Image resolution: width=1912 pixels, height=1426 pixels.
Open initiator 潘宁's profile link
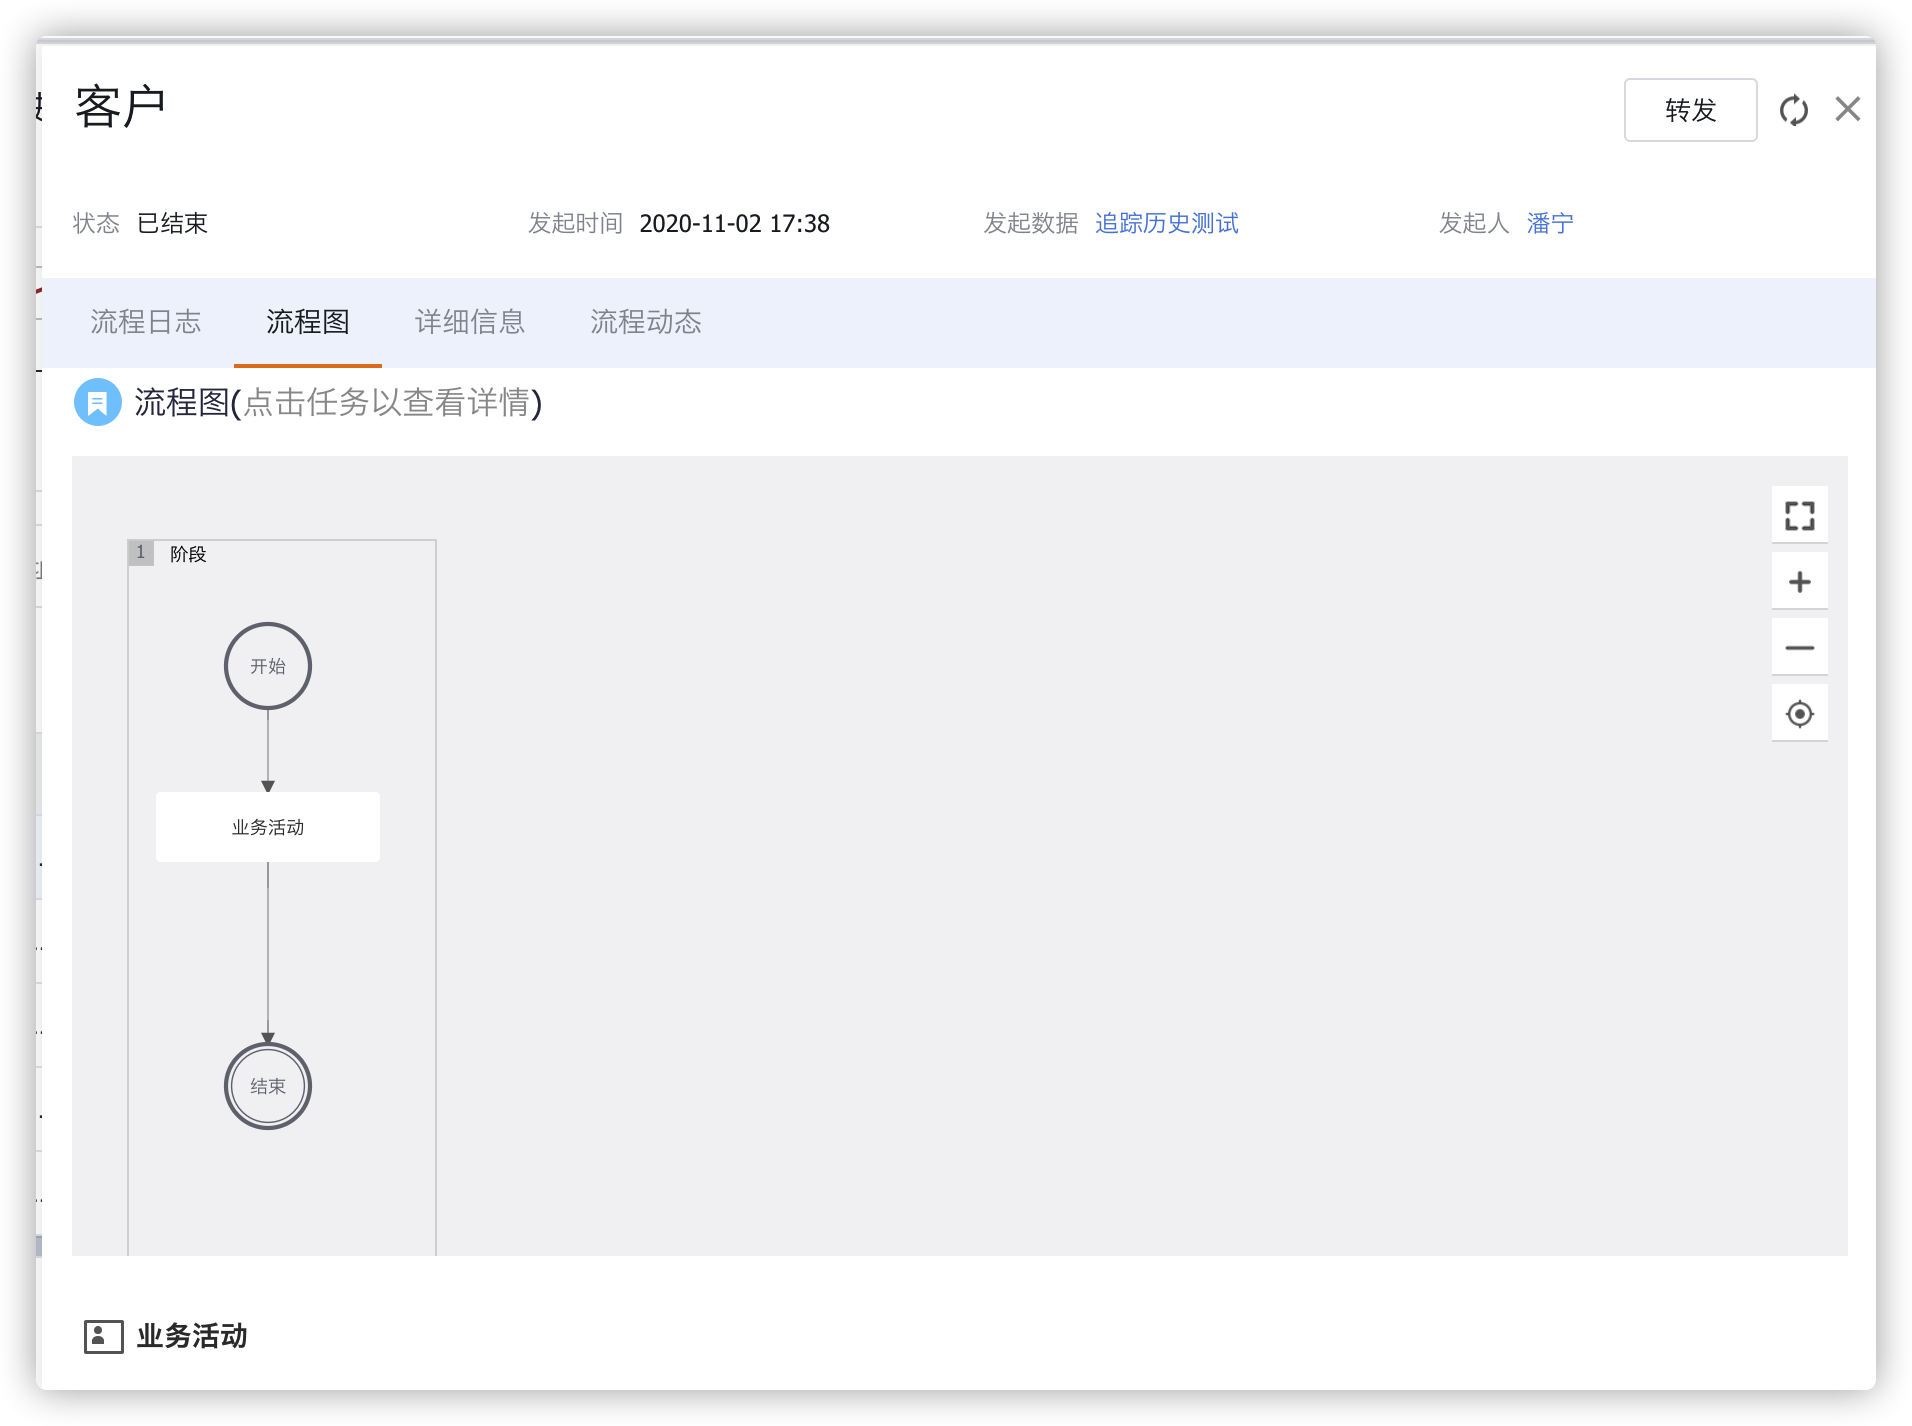click(x=1549, y=223)
